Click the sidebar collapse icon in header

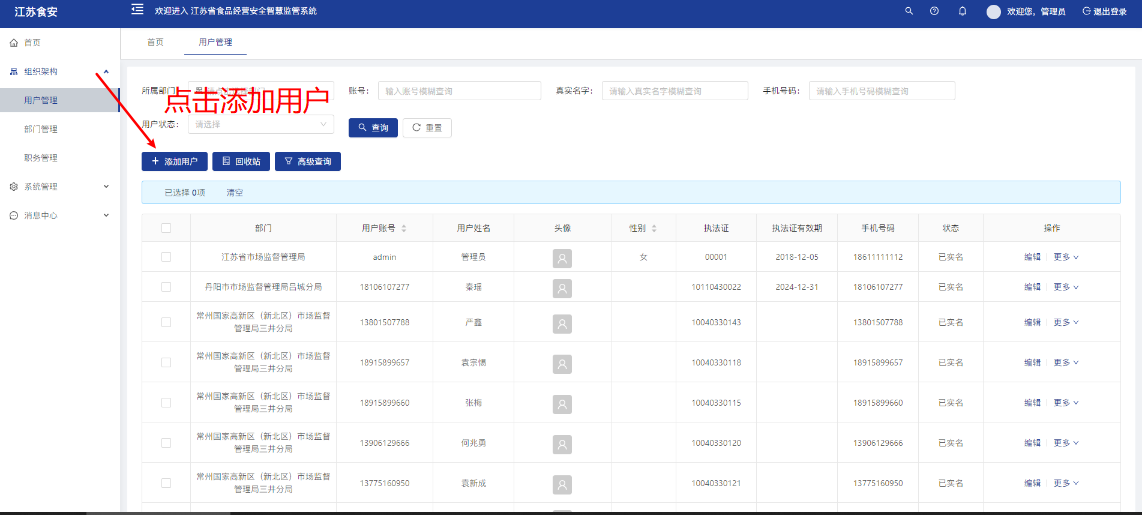(137, 10)
